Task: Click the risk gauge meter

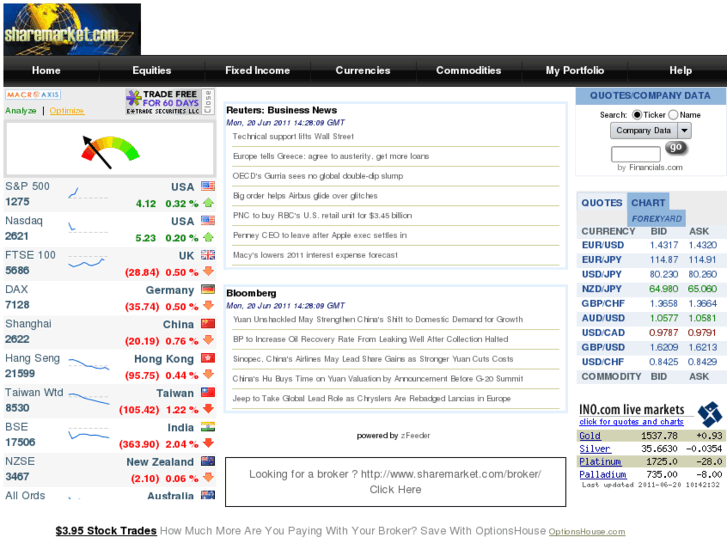Action: pyautogui.click(x=110, y=150)
